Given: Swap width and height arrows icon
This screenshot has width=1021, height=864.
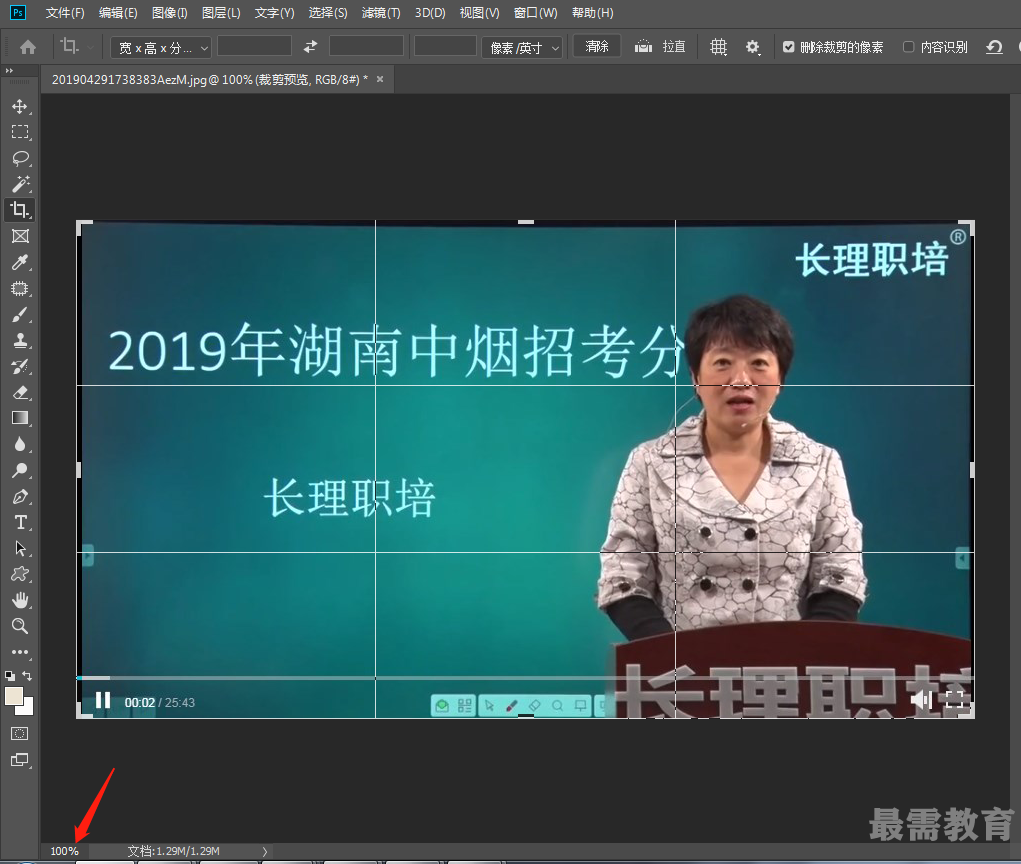Looking at the screenshot, I should pyautogui.click(x=311, y=47).
